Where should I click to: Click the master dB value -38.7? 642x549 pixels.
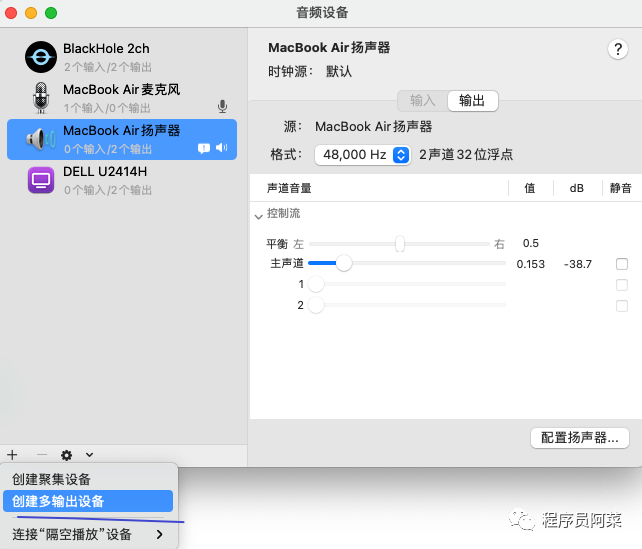[578, 264]
